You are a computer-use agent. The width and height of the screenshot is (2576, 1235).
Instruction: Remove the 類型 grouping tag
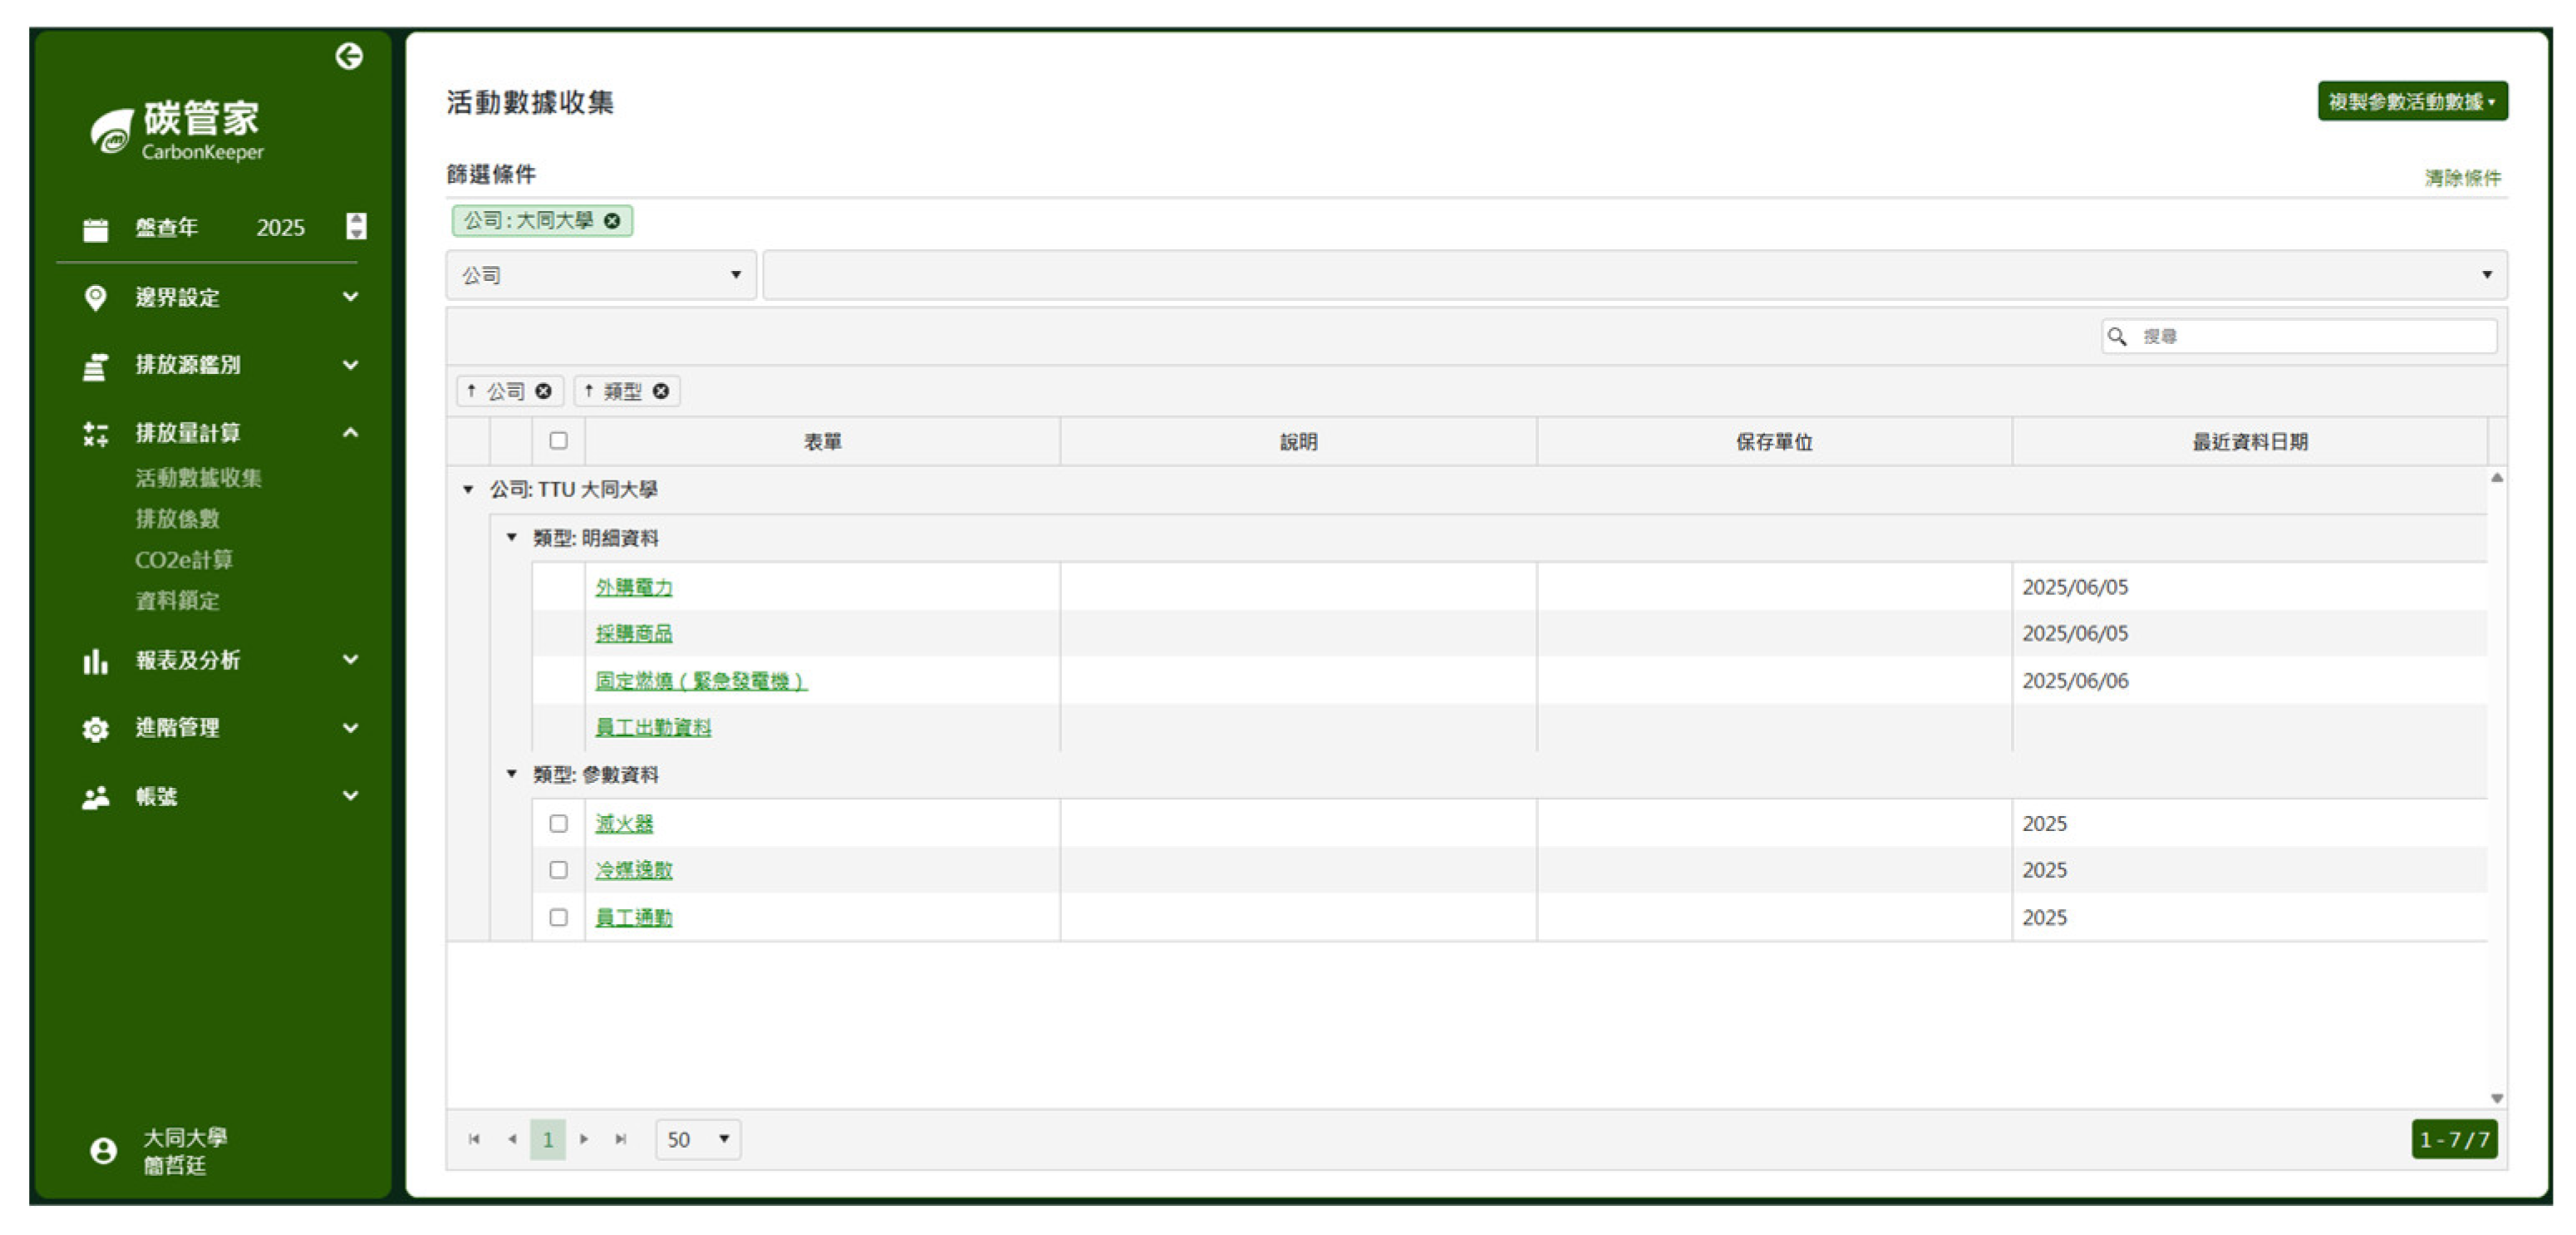coord(661,391)
